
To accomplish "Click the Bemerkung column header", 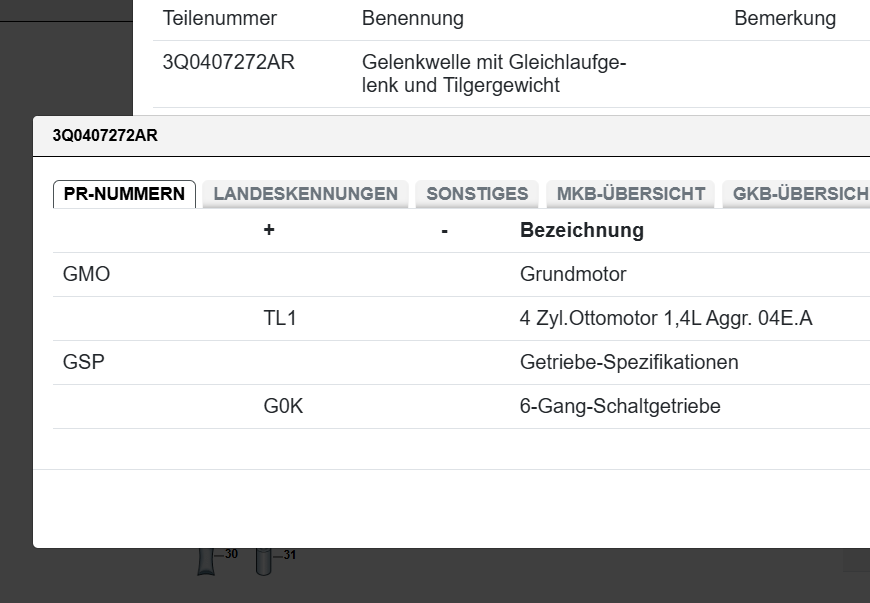I will coord(785,18).
